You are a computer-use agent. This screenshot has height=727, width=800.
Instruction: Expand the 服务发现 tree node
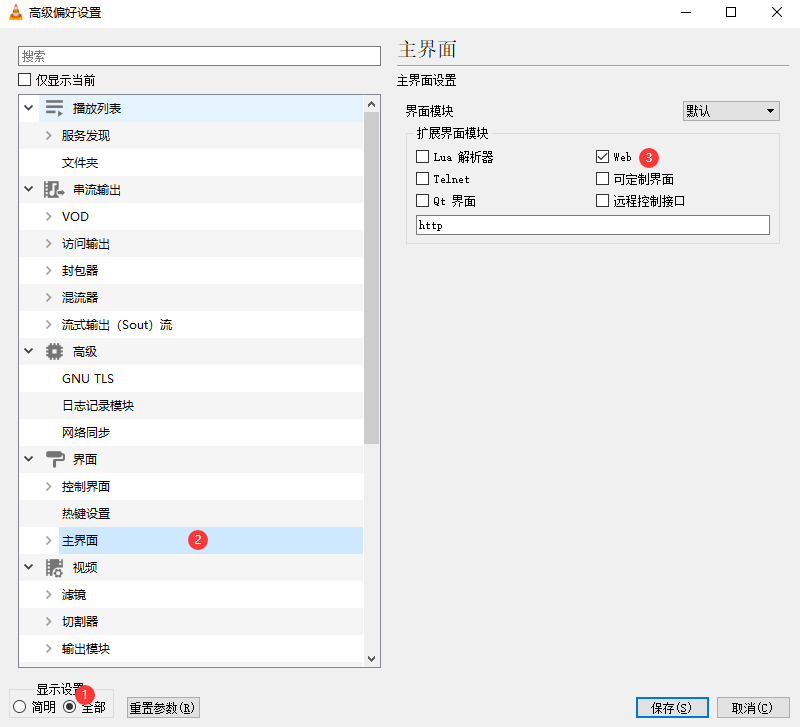[x=48, y=135]
